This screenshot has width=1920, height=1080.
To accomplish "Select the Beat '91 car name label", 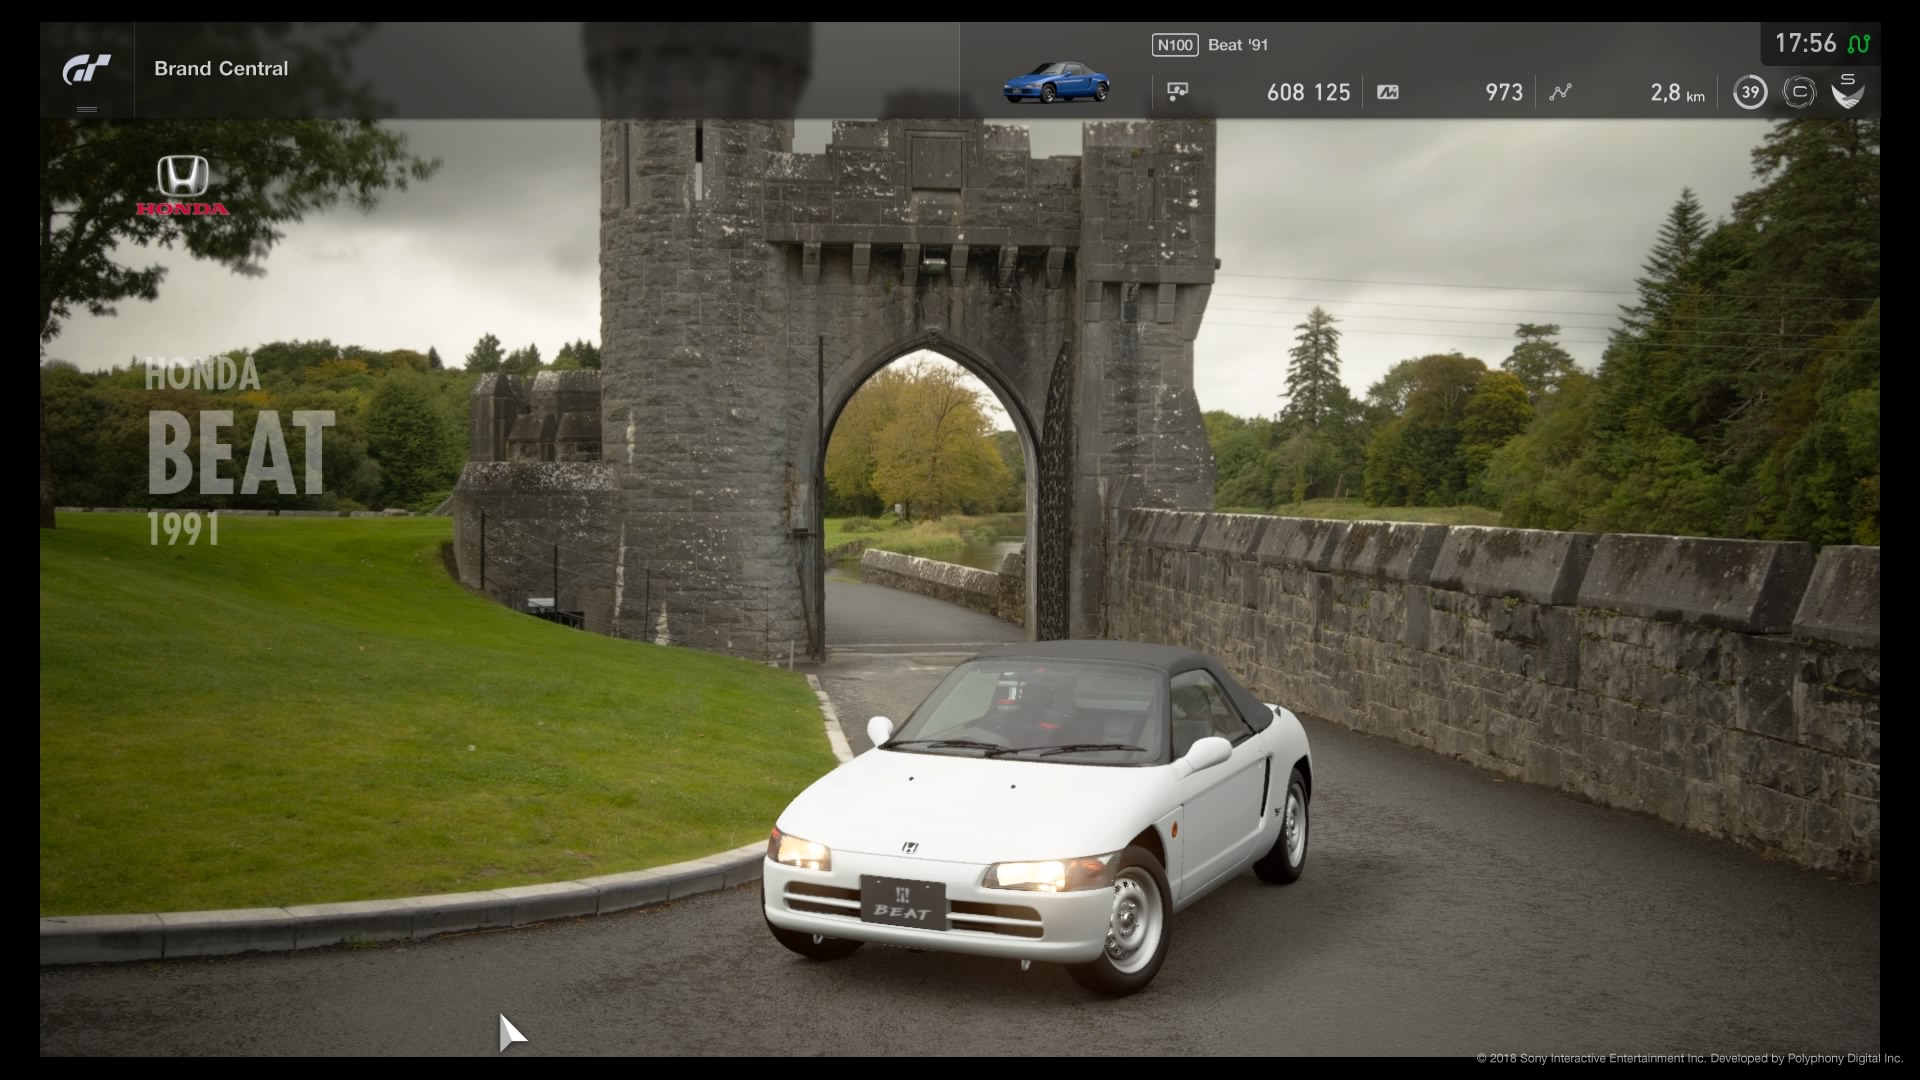I will click(1238, 45).
